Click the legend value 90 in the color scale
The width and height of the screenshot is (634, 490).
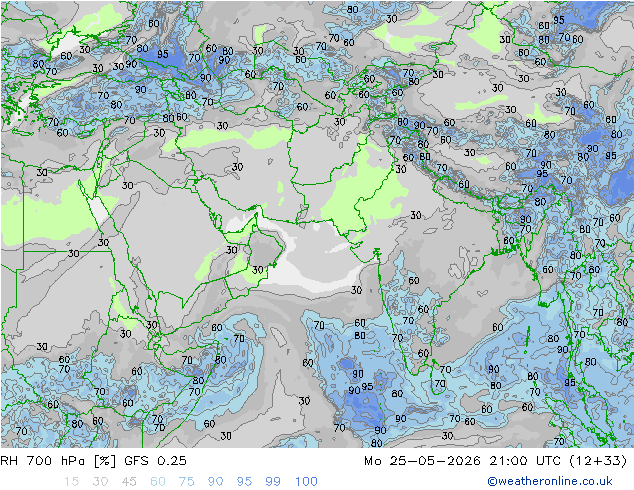tap(216, 482)
